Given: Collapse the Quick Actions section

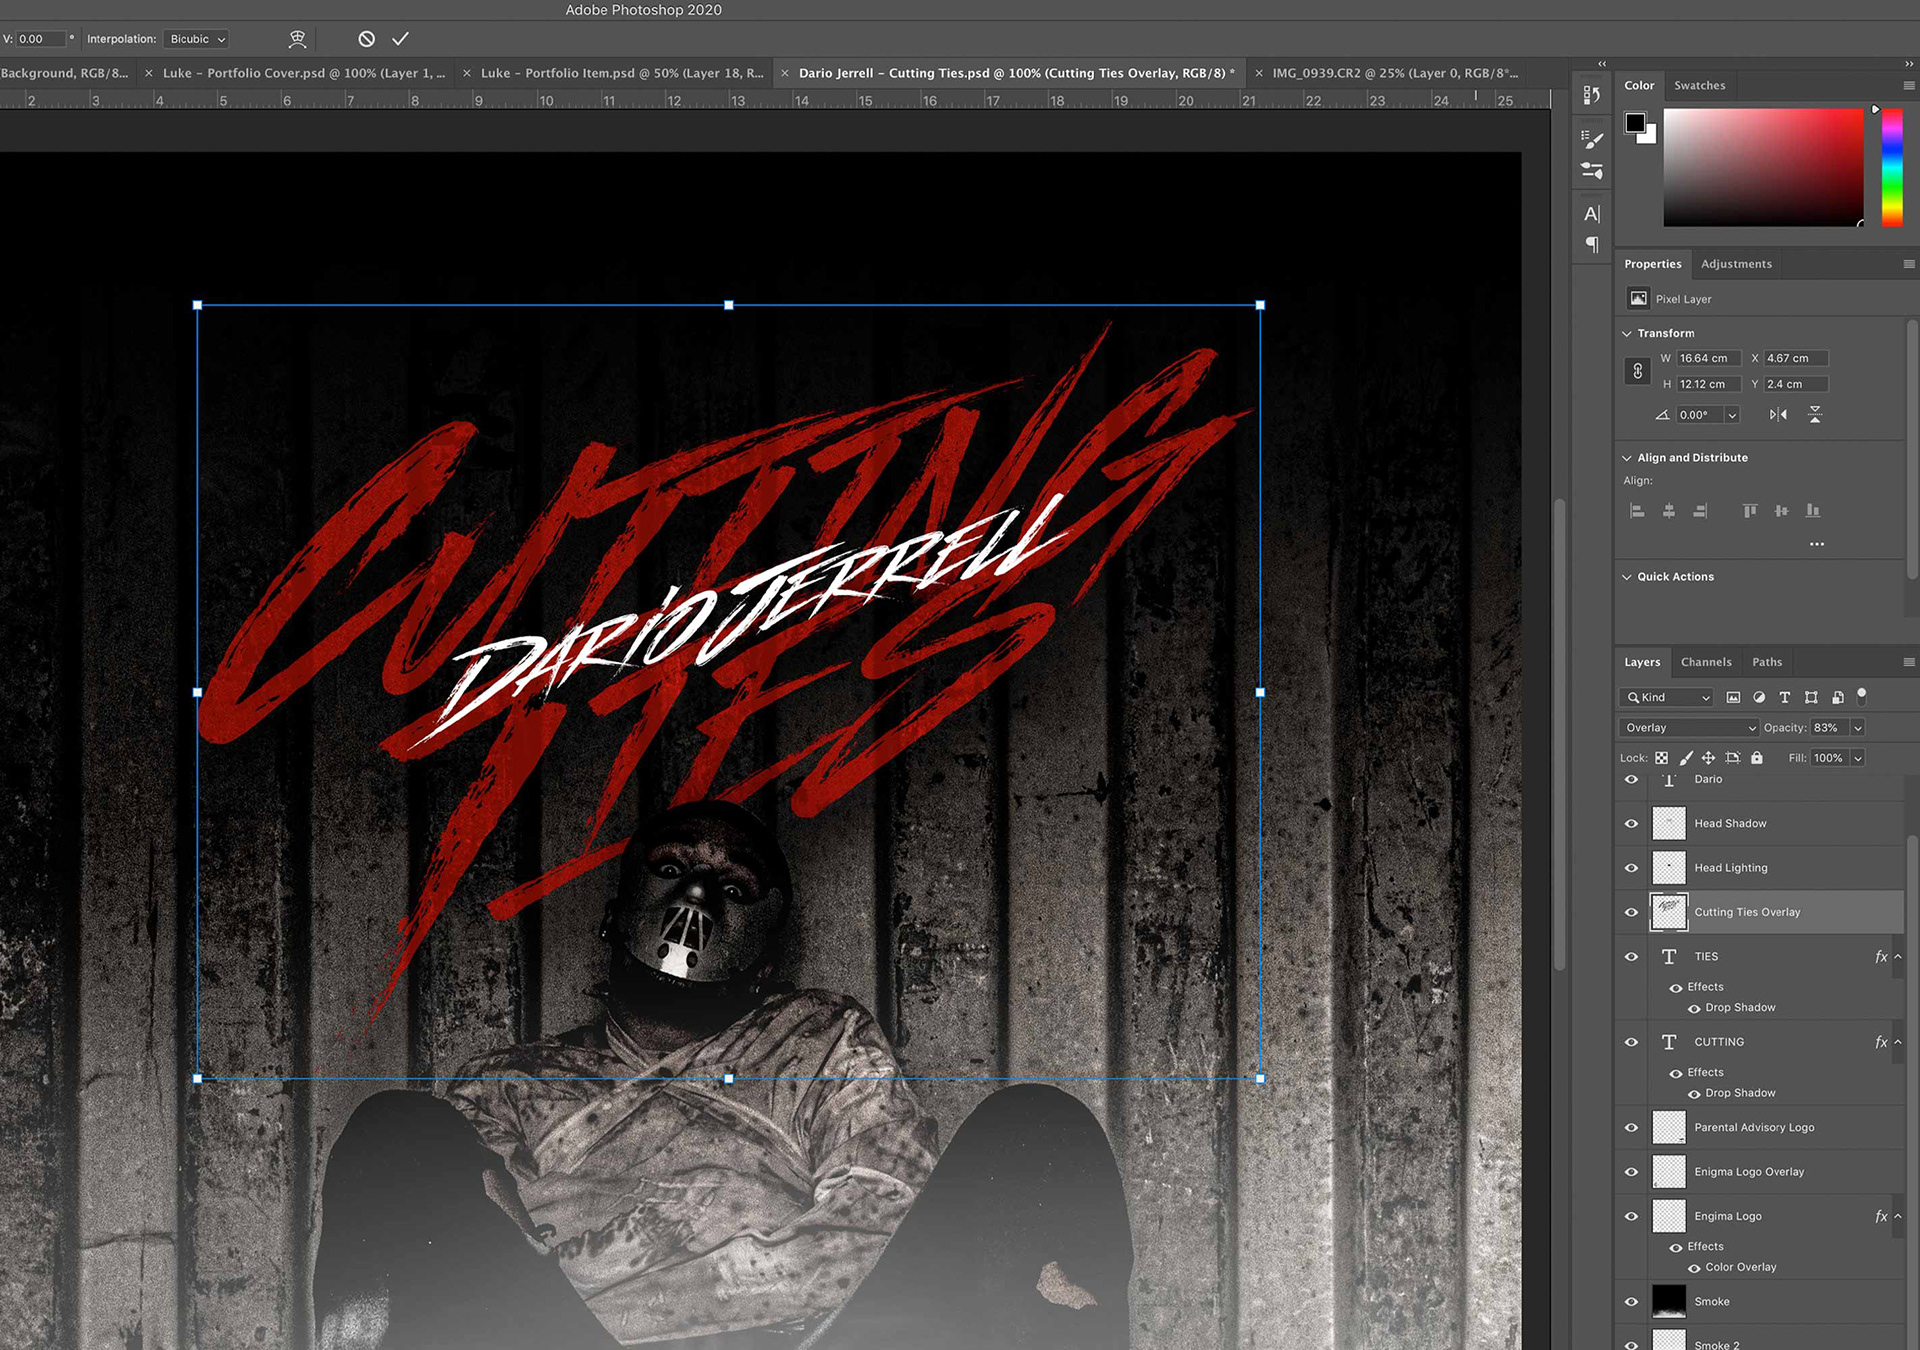Looking at the screenshot, I should tap(1627, 577).
